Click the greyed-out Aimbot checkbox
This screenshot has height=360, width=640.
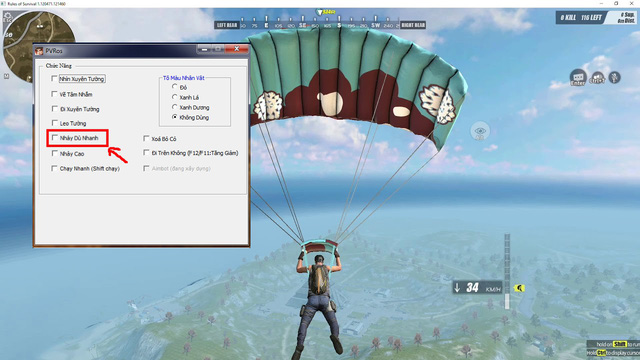[146, 168]
